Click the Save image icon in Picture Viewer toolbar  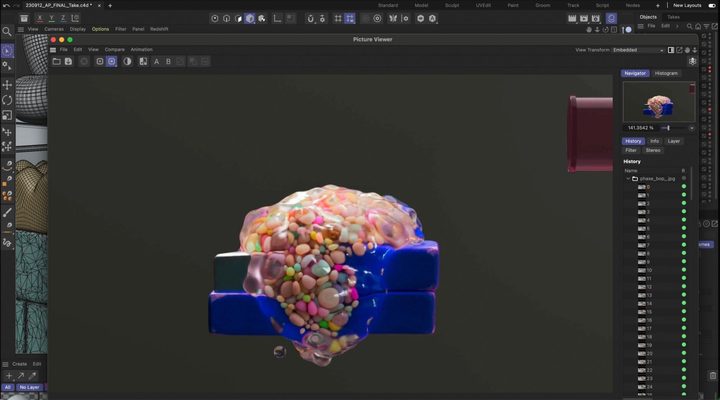coord(68,61)
